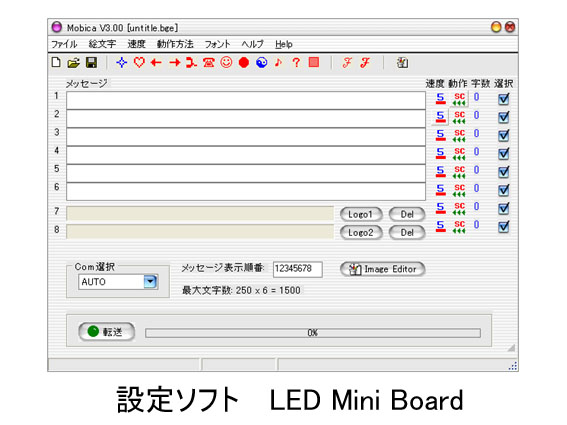Open the 動作方法 menu
Viewport: 567px width, 425px height.
175,44
